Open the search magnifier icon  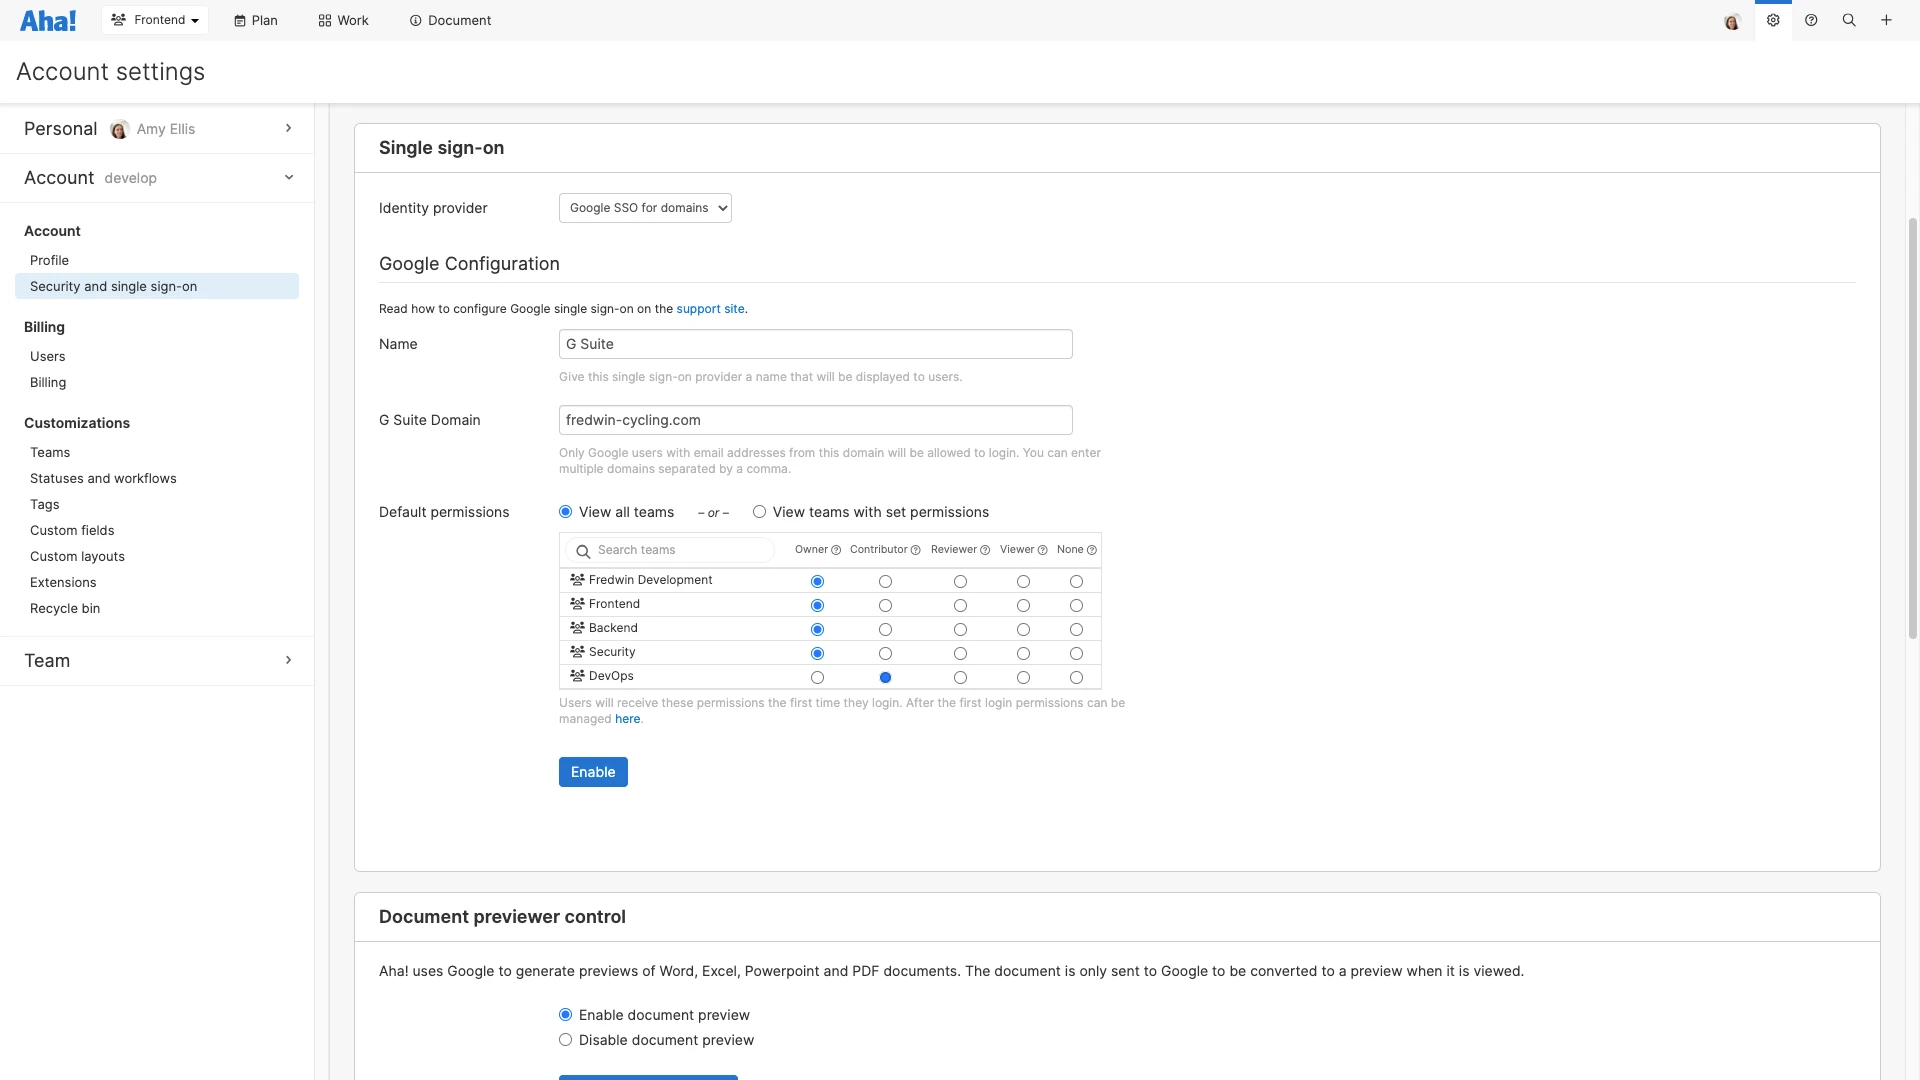[1849, 20]
